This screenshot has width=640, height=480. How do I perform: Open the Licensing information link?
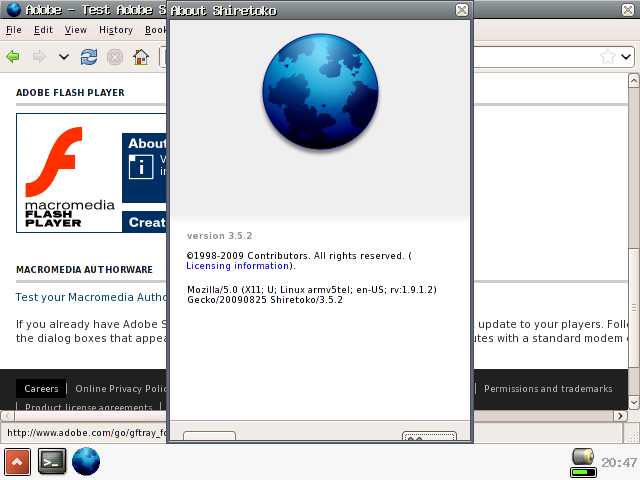tap(237, 266)
